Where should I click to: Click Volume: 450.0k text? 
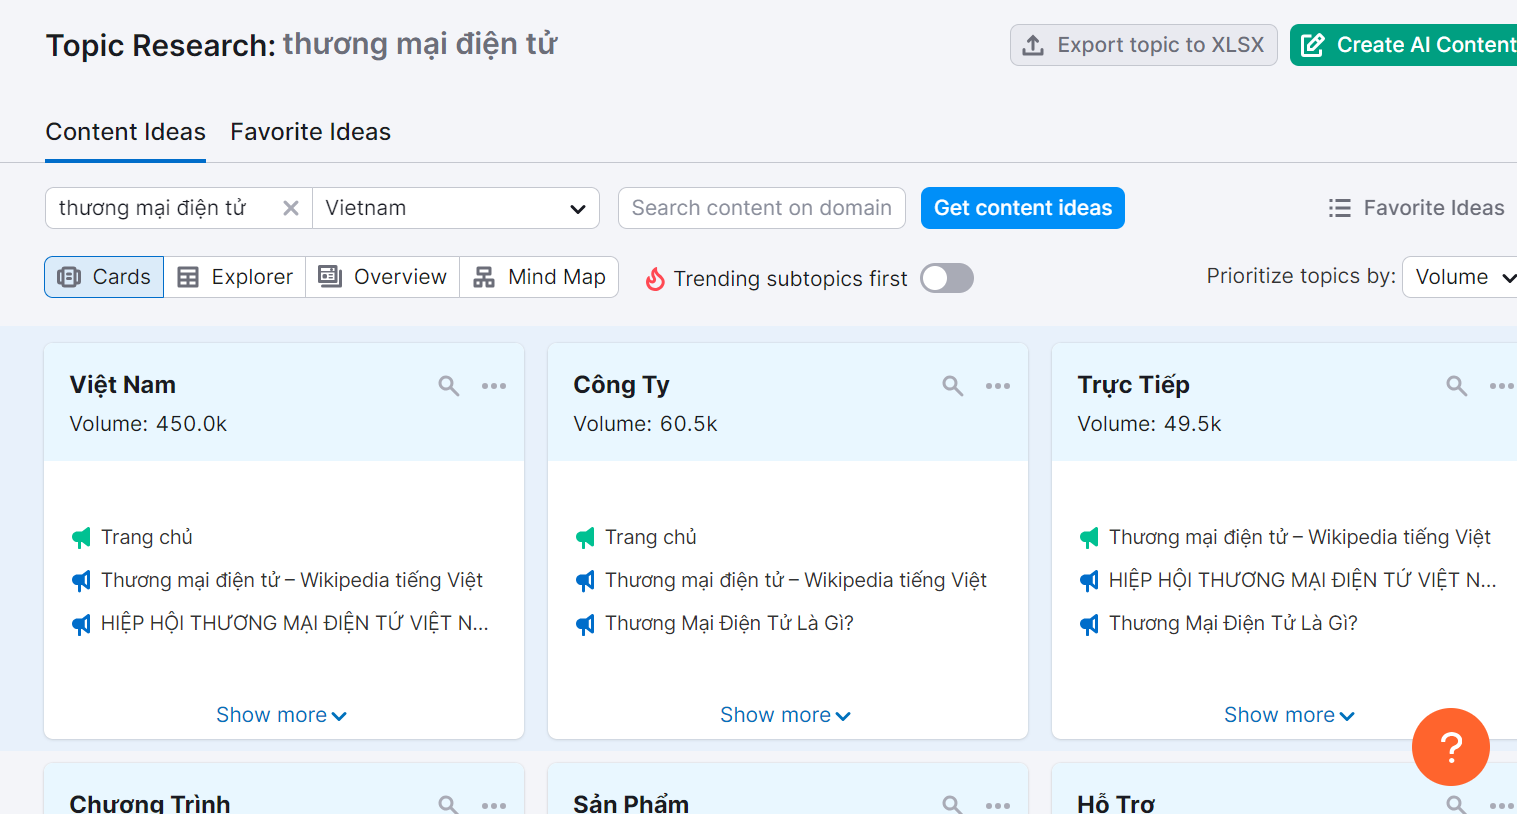pyautogui.click(x=148, y=424)
